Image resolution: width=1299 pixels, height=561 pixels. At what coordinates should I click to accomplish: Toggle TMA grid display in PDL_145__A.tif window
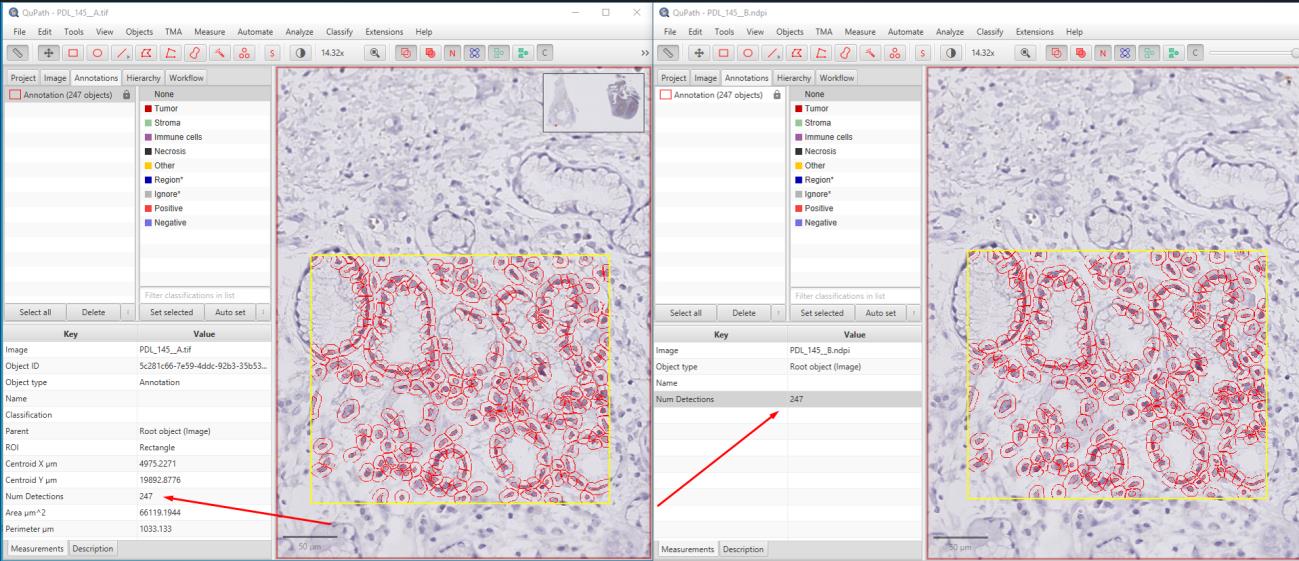[x=475, y=51]
